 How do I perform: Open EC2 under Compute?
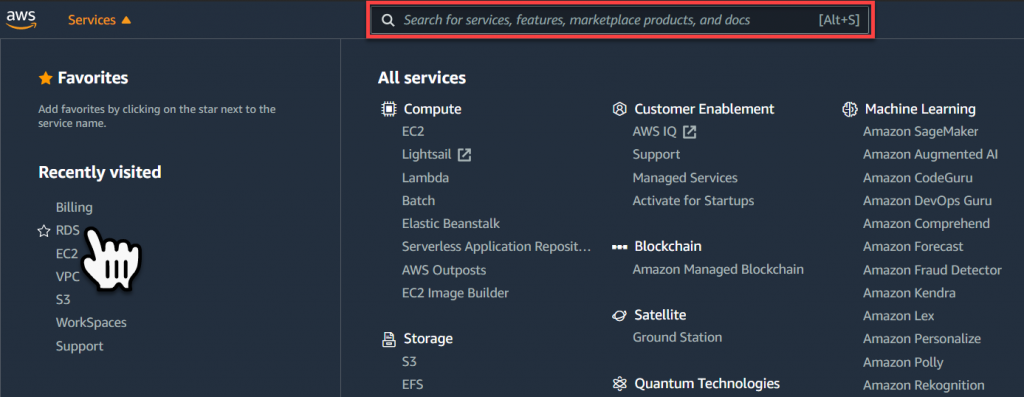click(413, 131)
